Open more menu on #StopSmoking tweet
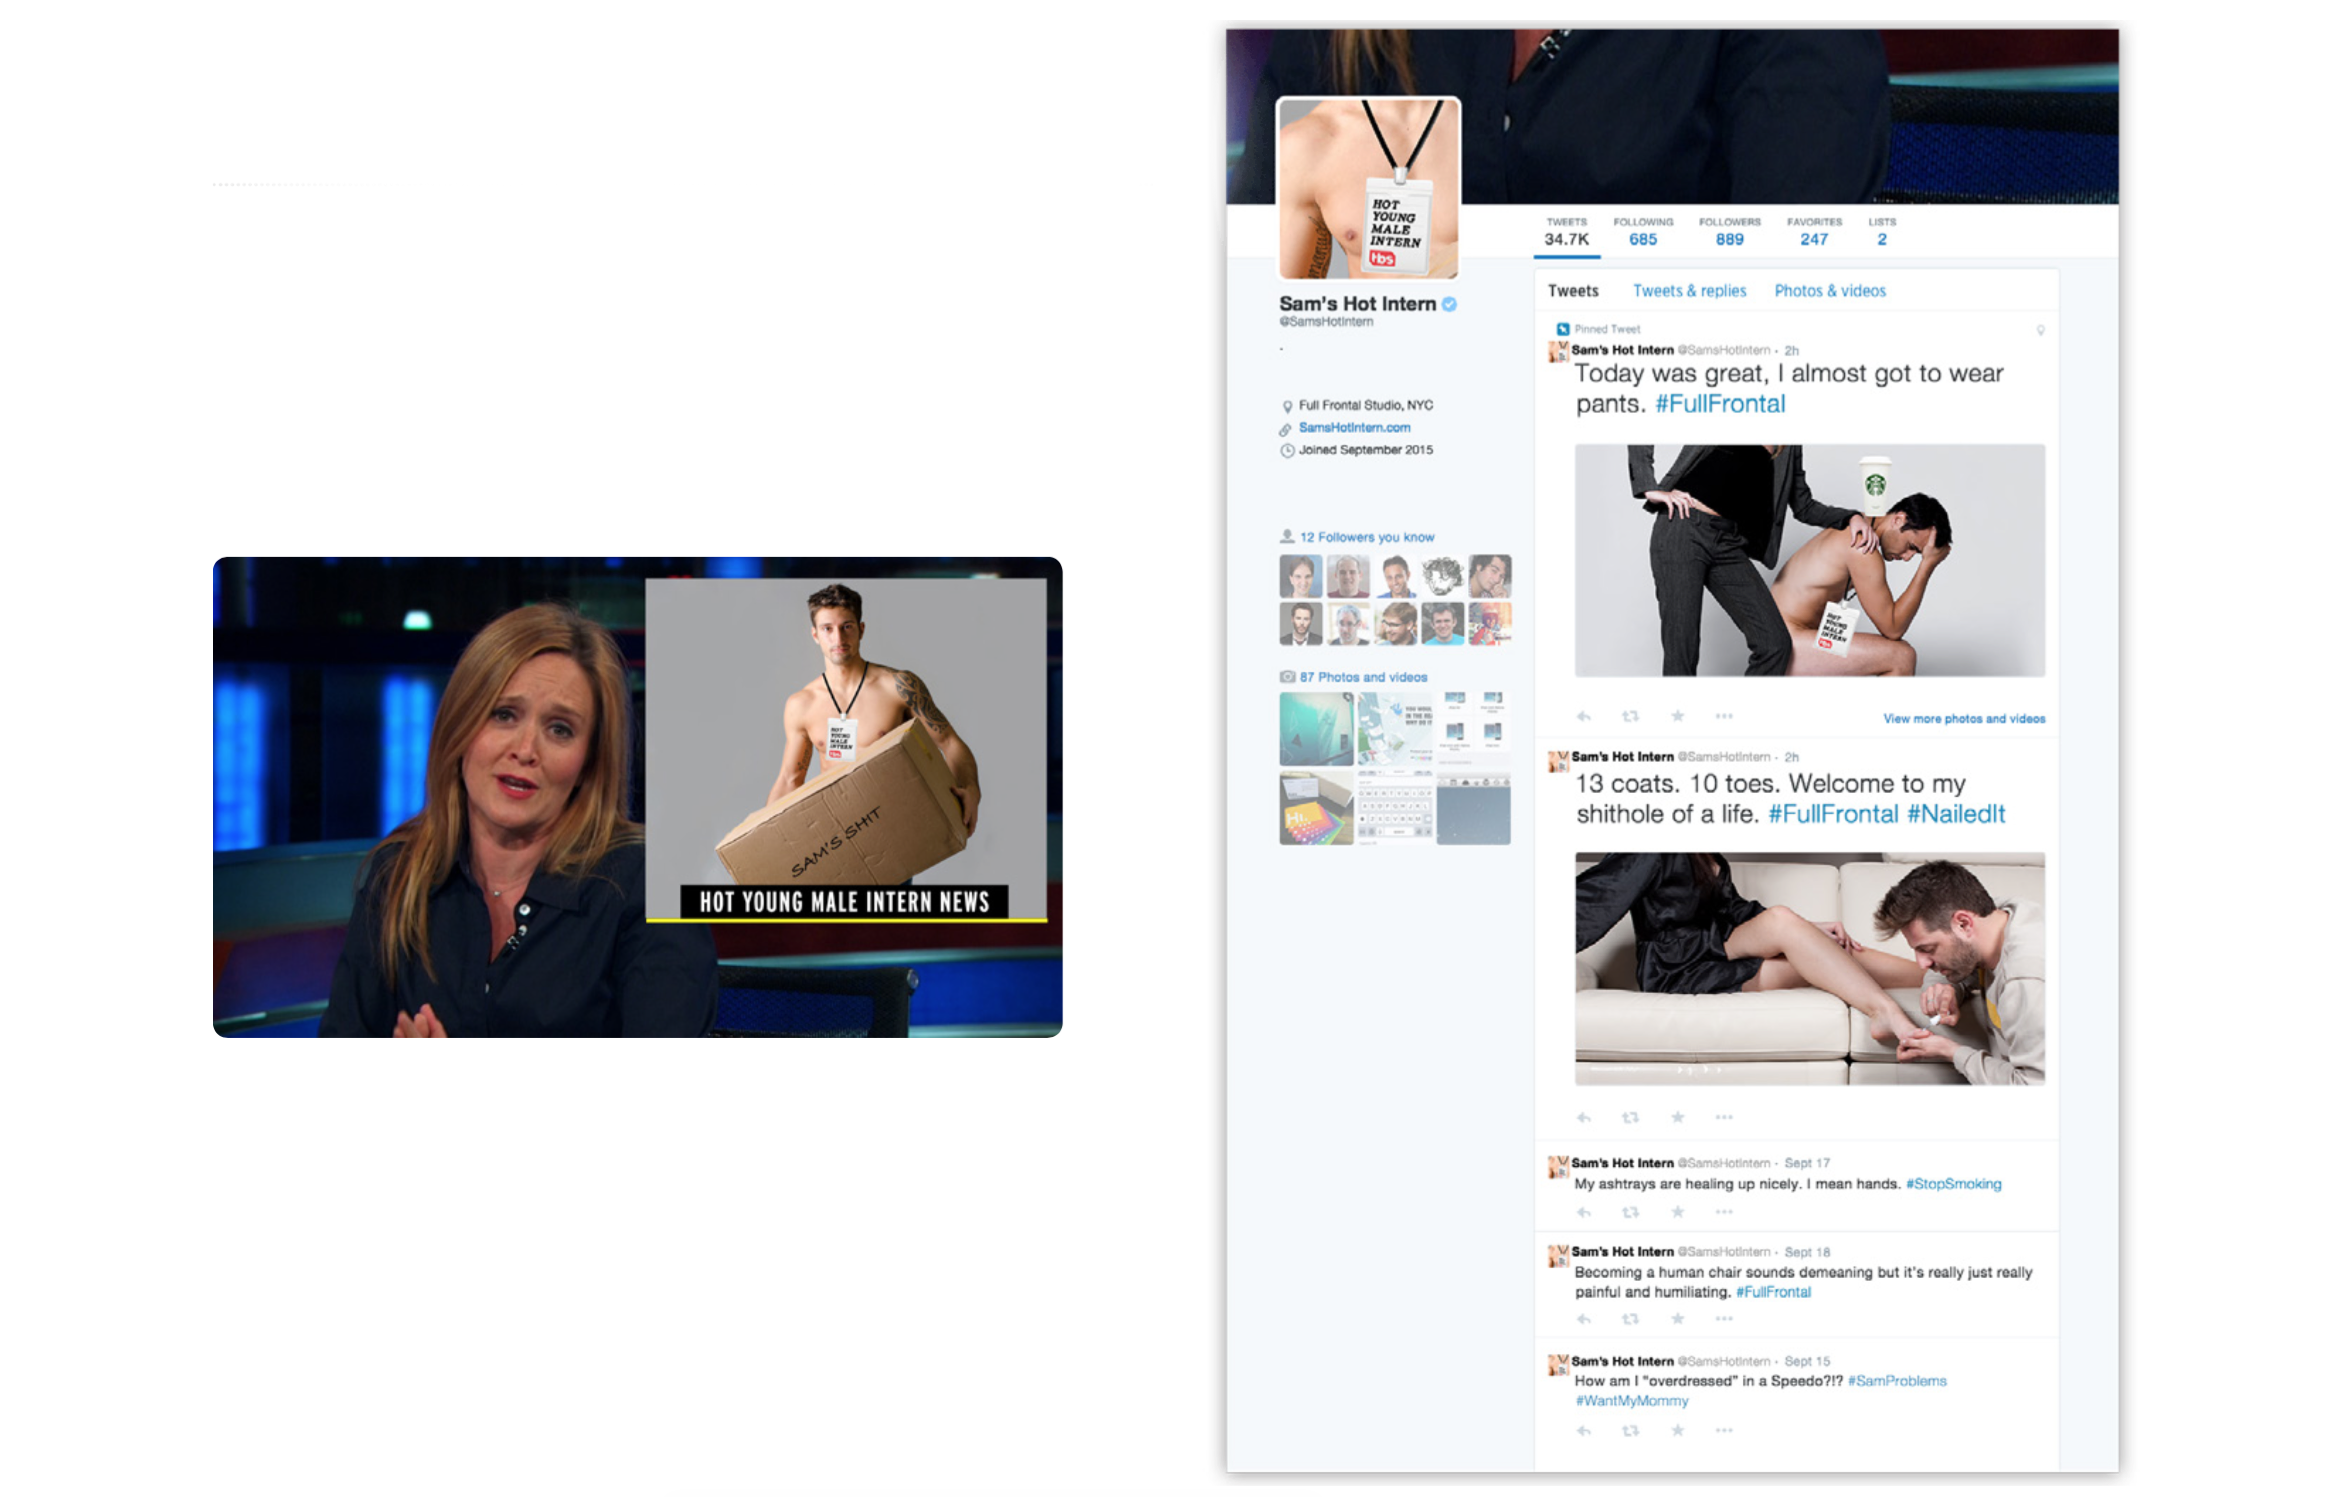Image resolution: width=2344 pixels, height=1508 pixels. (x=1724, y=1212)
